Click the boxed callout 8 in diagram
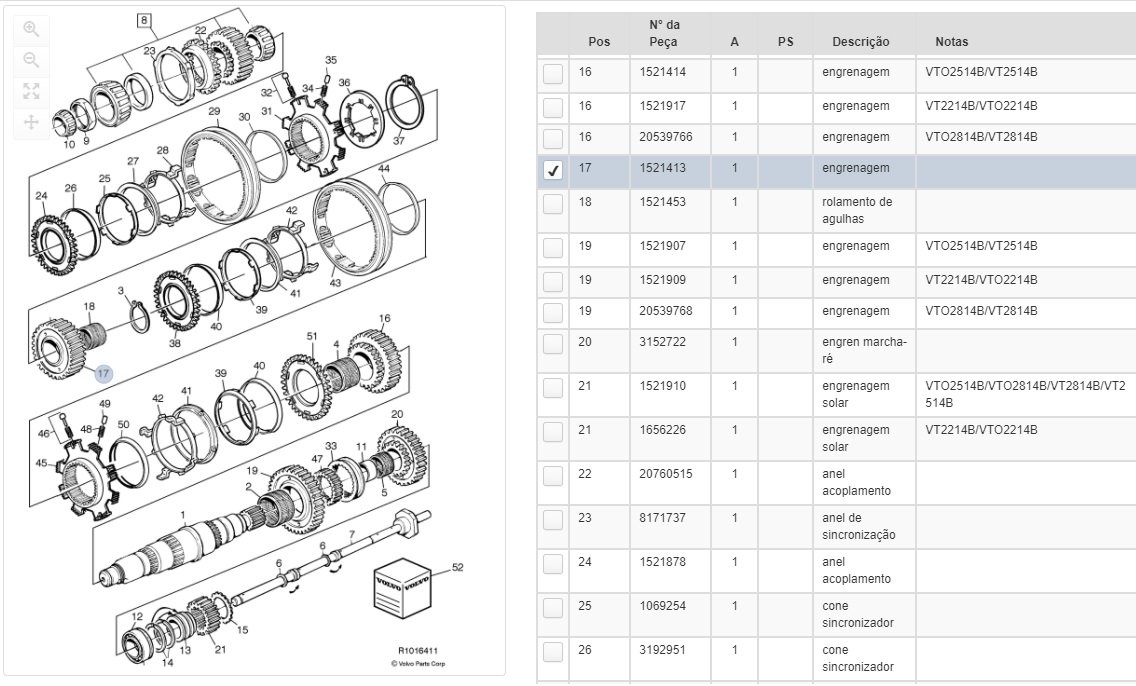Screen dimensions: 1136x686 (144, 20)
